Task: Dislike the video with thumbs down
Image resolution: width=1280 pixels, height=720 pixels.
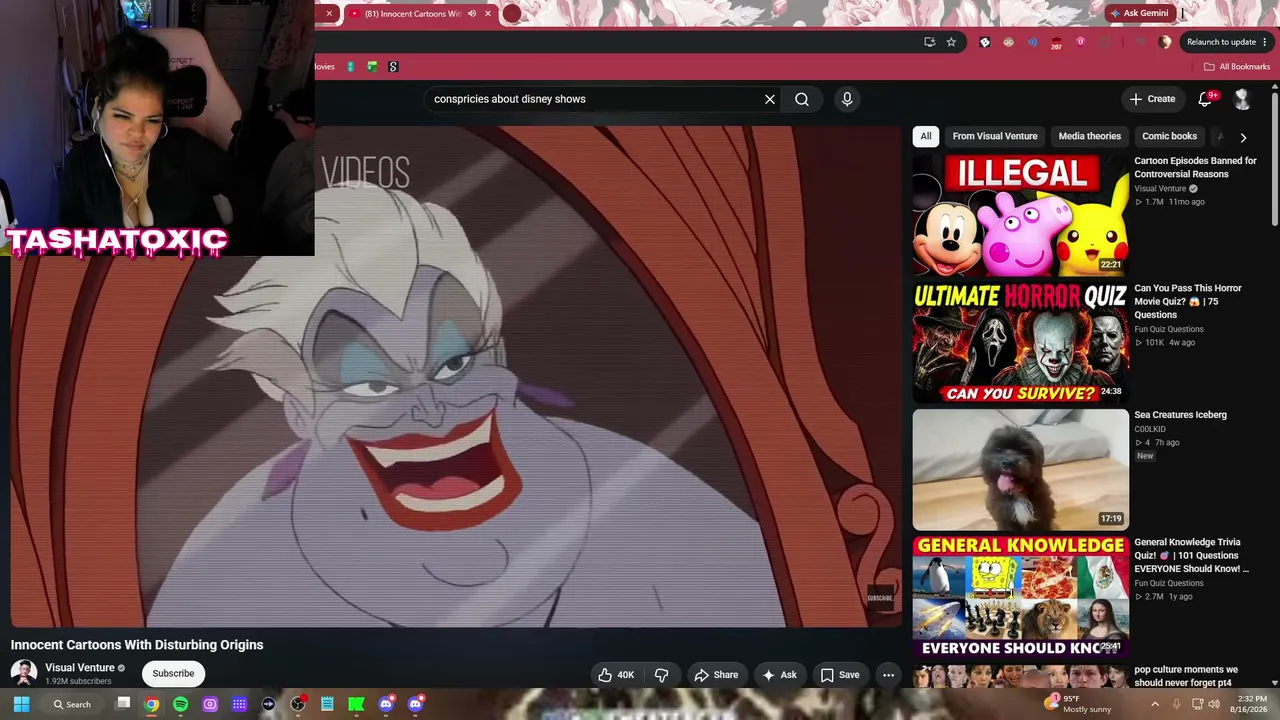Action: [661, 675]
